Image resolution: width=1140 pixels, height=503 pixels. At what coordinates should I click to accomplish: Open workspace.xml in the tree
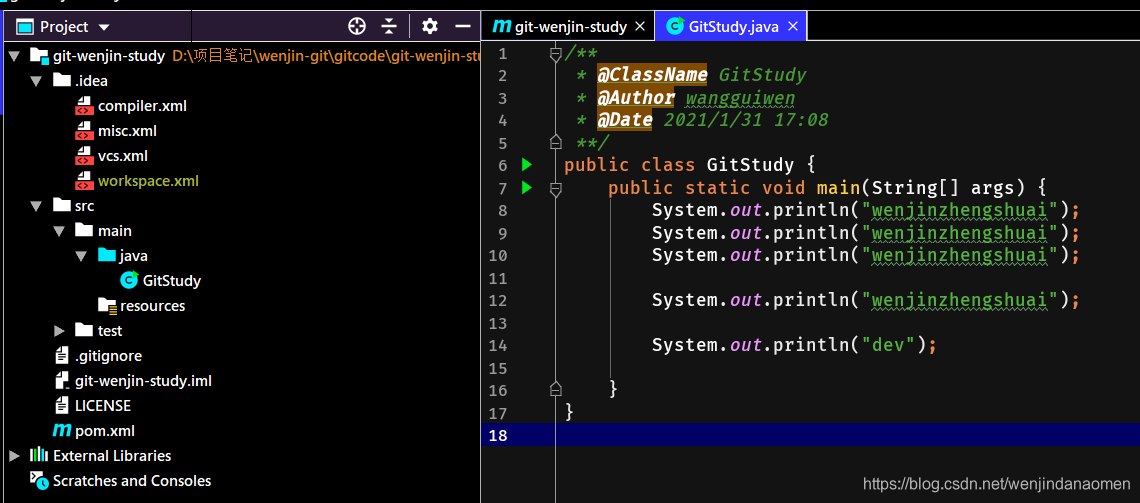tap(148, 181)
